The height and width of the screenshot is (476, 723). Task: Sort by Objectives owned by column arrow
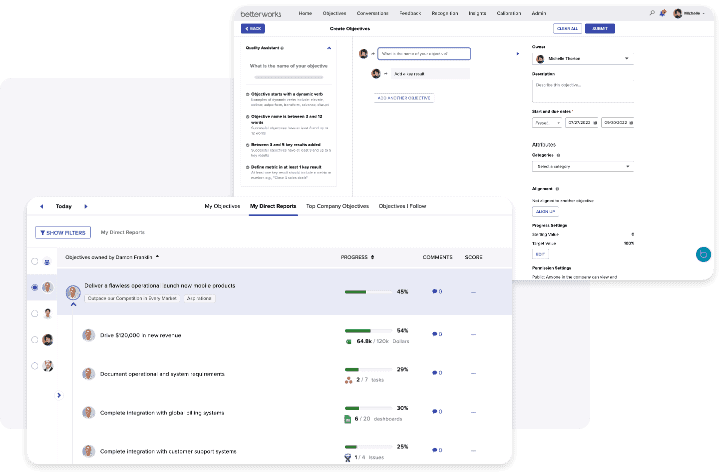[157, 256]
